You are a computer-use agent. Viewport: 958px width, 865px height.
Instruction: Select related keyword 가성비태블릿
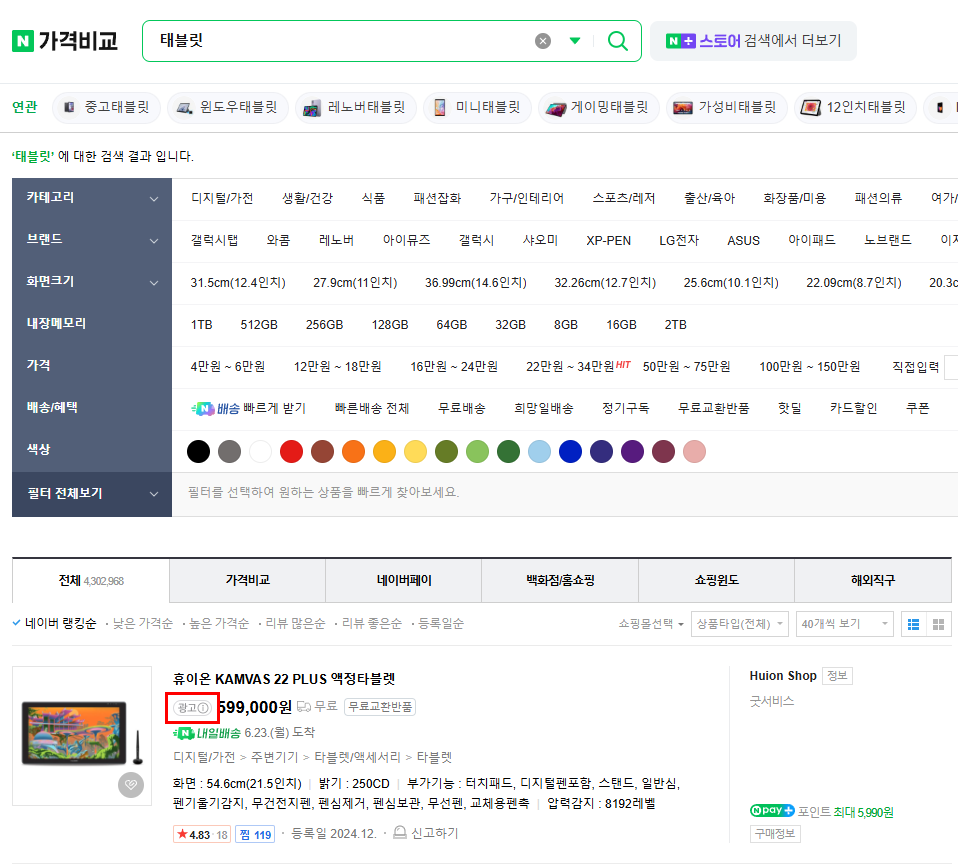click(x=726, y=108)
